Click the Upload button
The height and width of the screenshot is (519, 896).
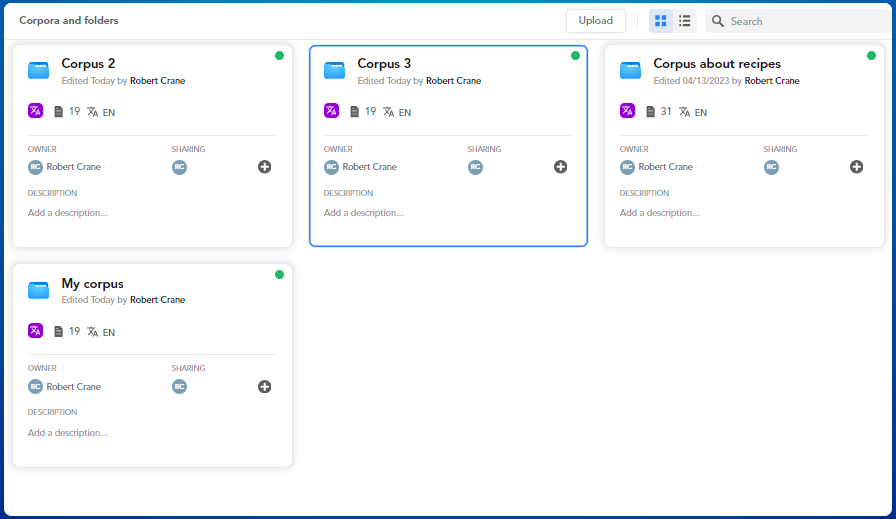click(596, 21)
